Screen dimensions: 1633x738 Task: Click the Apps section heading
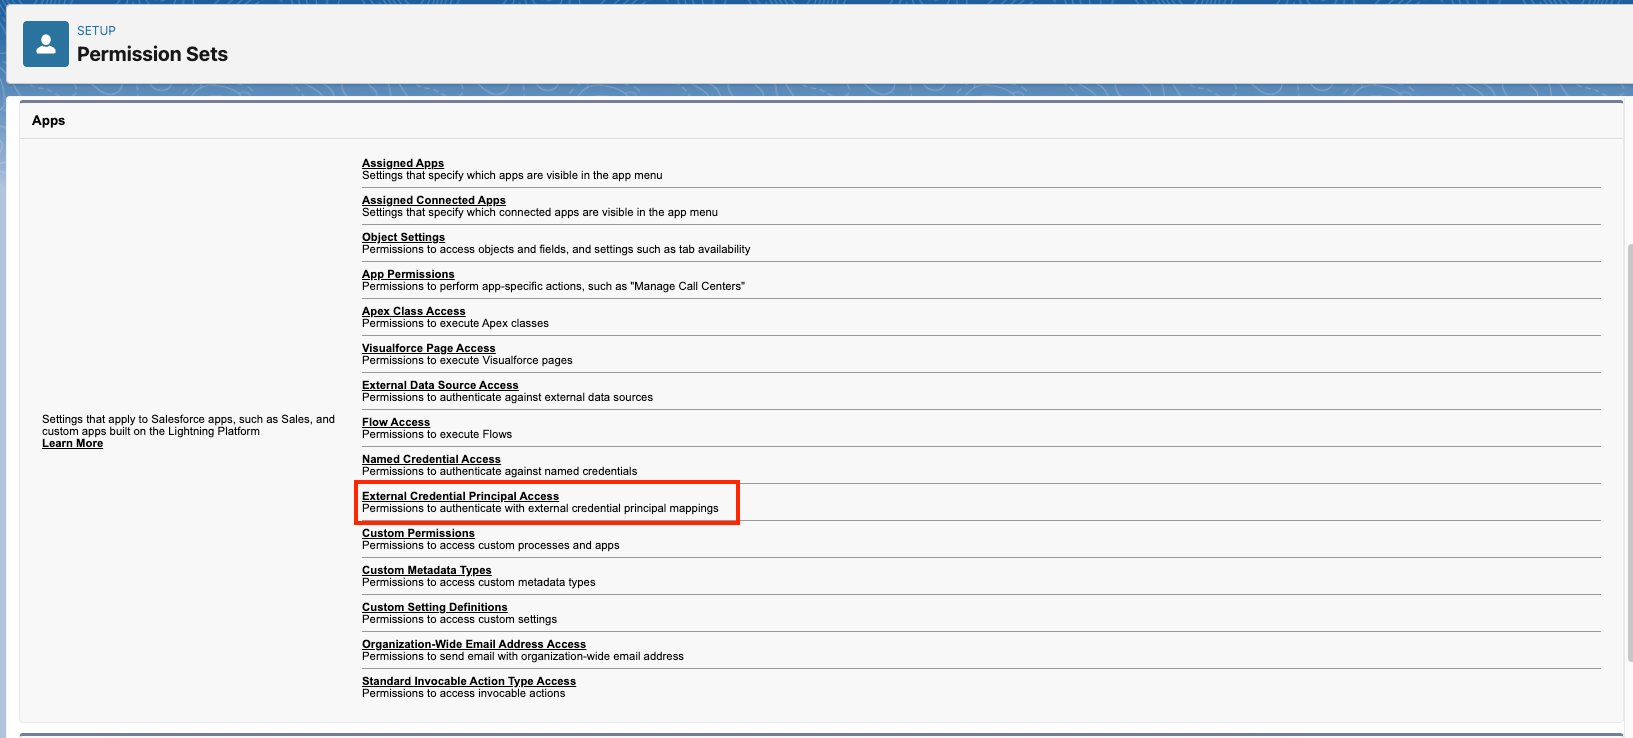[48, 120]
